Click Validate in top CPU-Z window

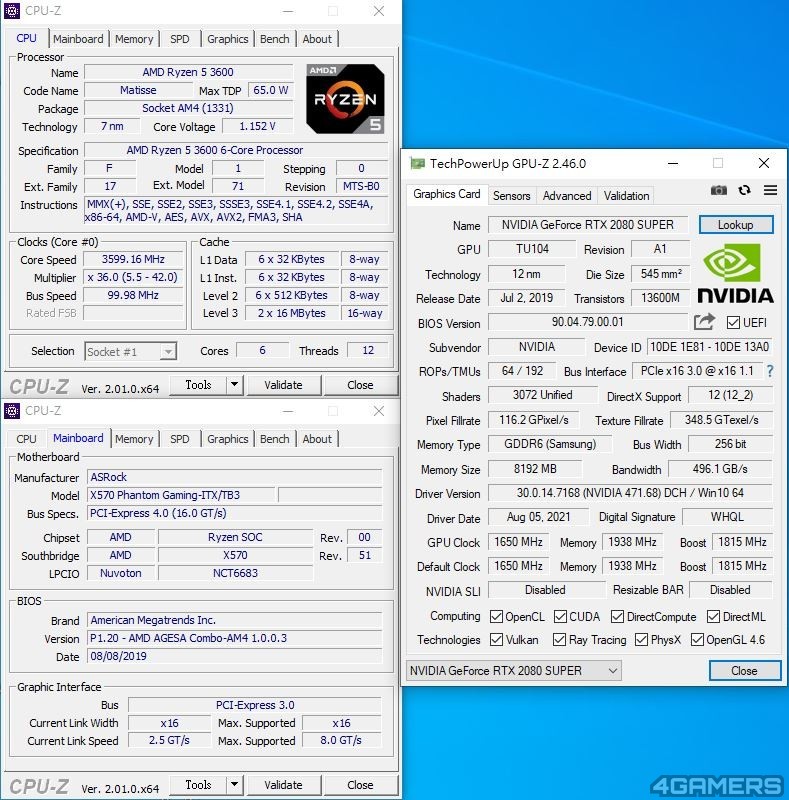click(283, 385)
